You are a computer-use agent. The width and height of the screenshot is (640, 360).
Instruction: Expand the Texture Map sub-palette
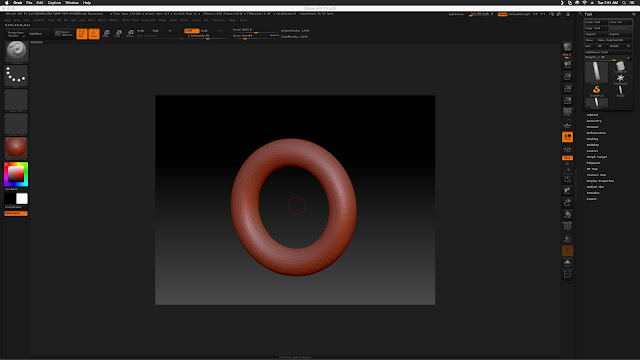[x=596, y=175]
